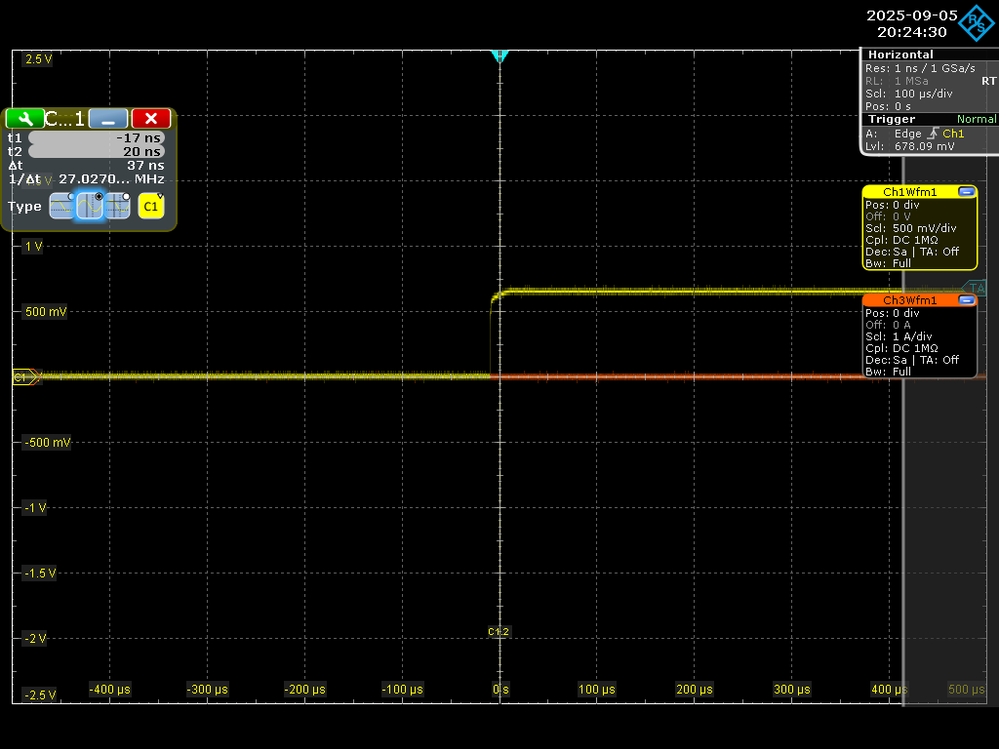Click the -400 µs time axis label
Screen dimensions: 999x749
110,689
